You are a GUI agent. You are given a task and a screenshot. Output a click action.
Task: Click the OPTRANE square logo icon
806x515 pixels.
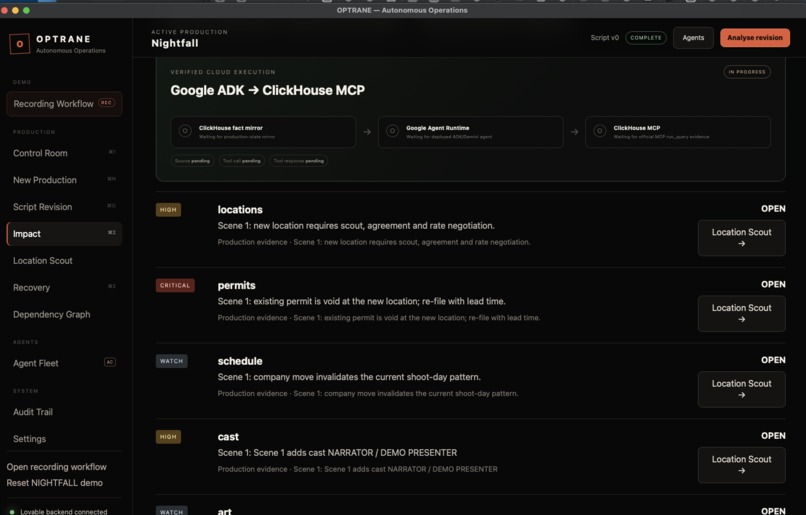pos(20,44)
